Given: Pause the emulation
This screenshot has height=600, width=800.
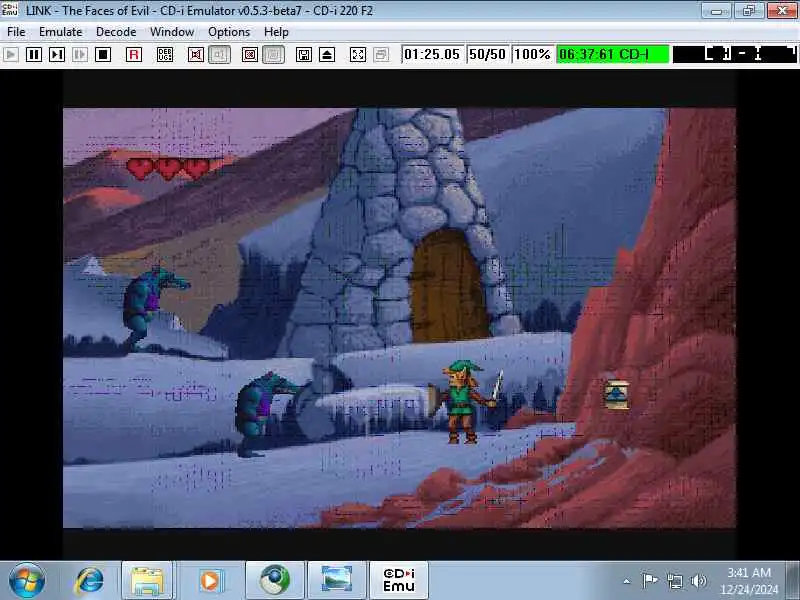Looking at the screenshot, I should [34, 55].
